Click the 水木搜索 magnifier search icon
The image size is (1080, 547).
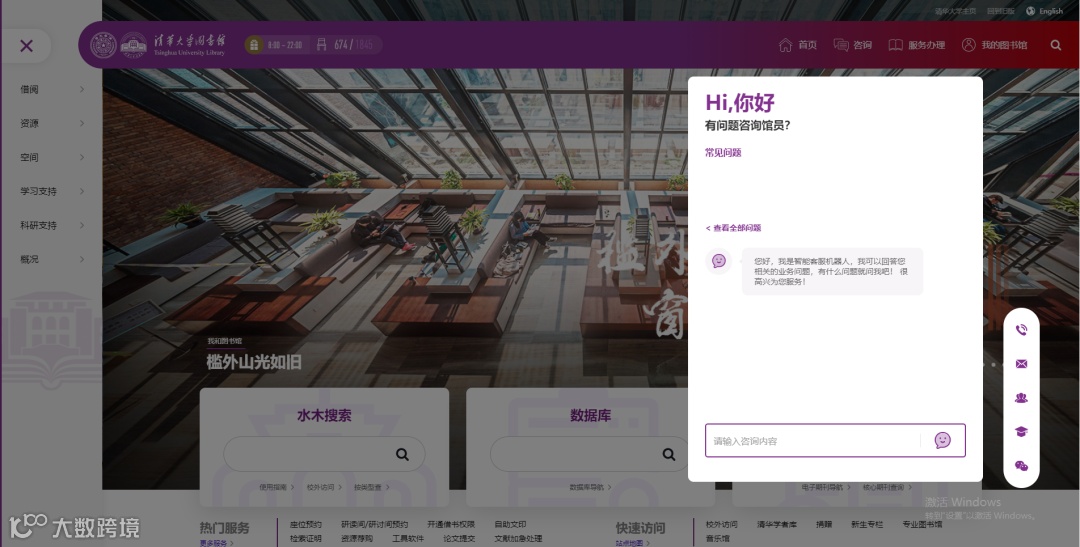[402, 454]
